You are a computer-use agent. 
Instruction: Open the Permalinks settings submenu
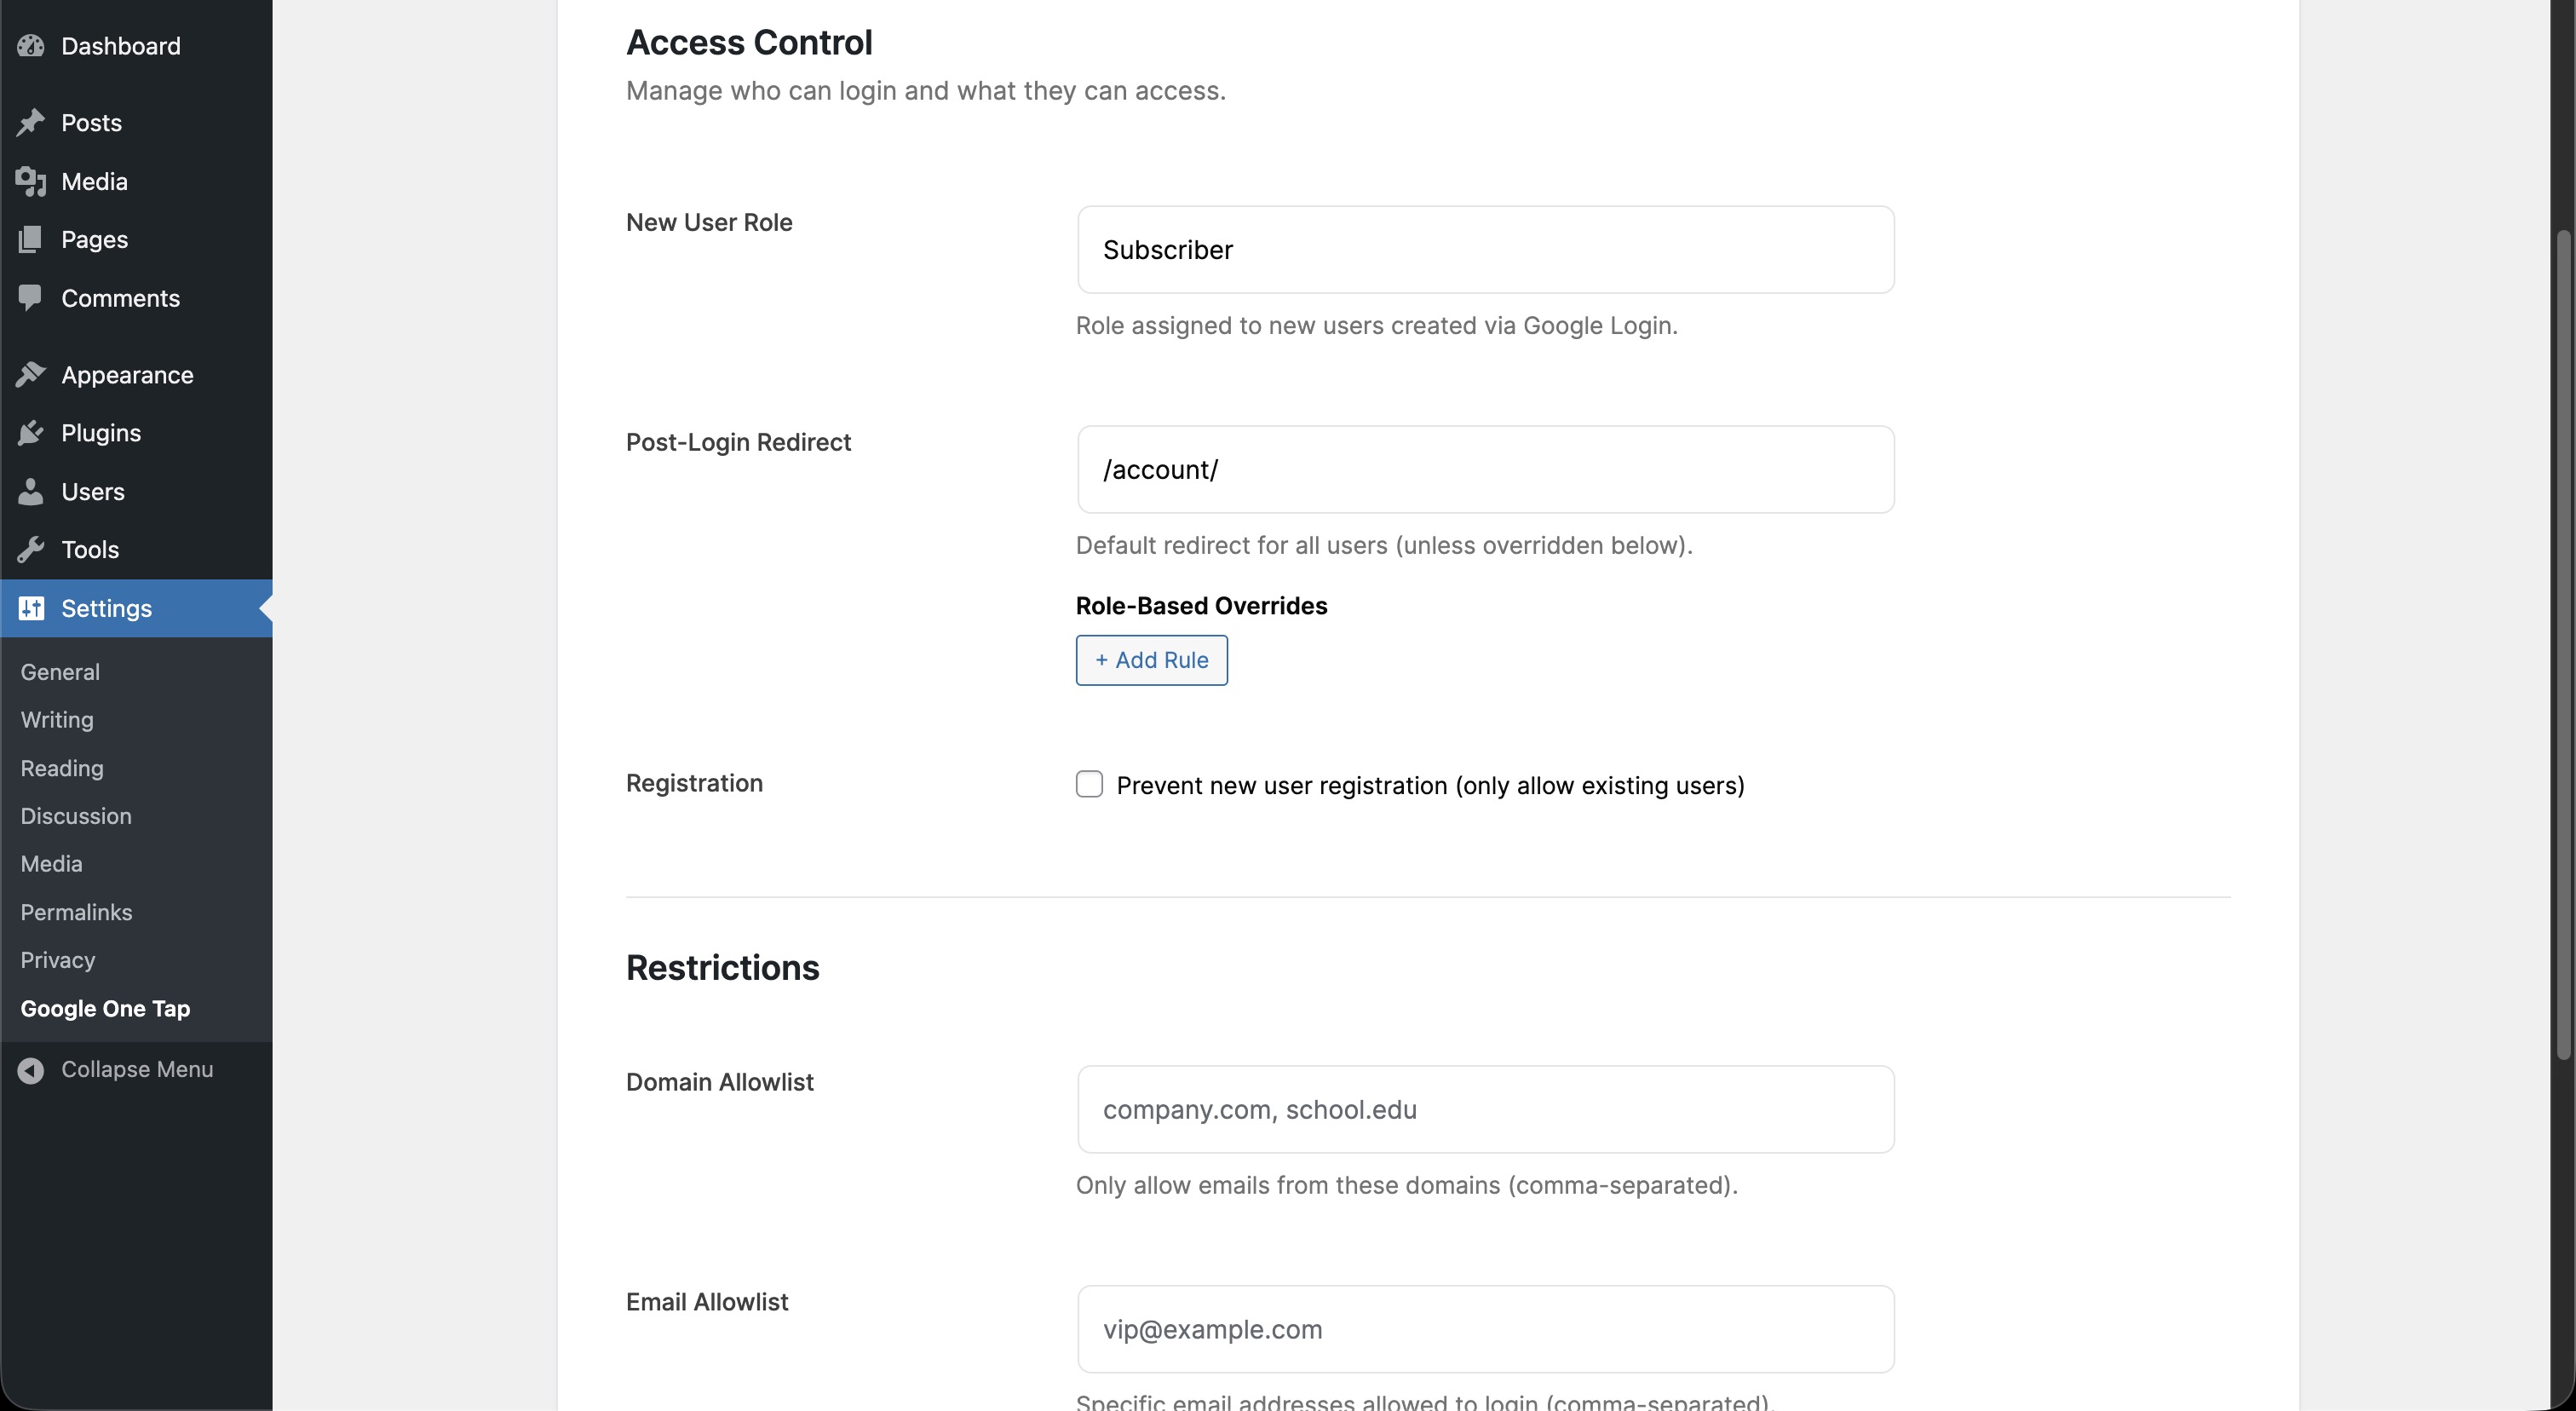(x=76, y=912)
